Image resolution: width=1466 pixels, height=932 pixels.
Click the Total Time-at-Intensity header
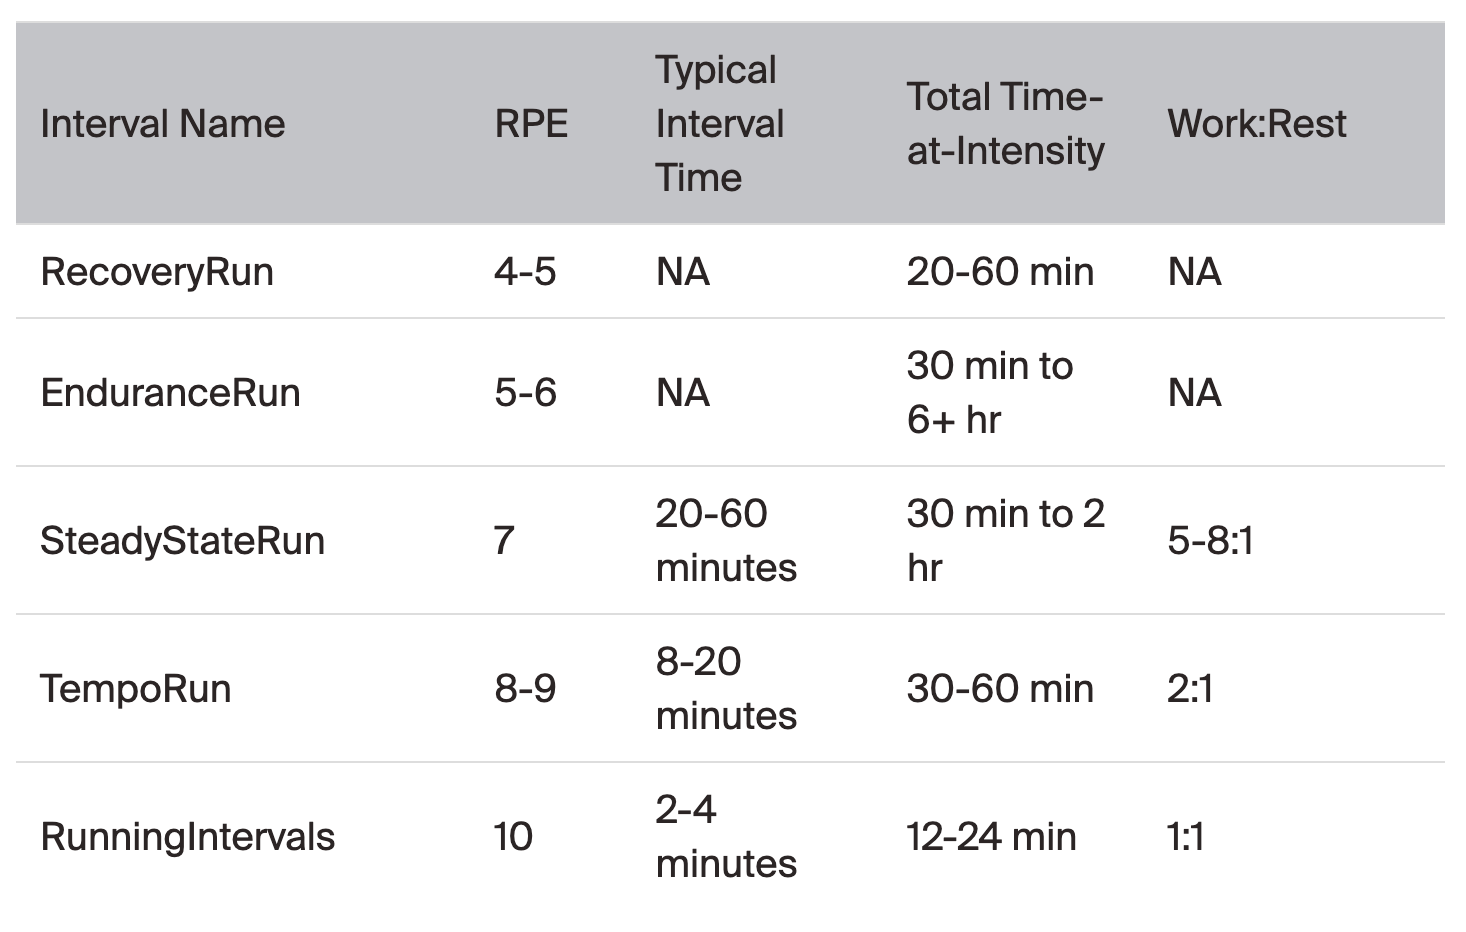click(x=1005, y=124)
